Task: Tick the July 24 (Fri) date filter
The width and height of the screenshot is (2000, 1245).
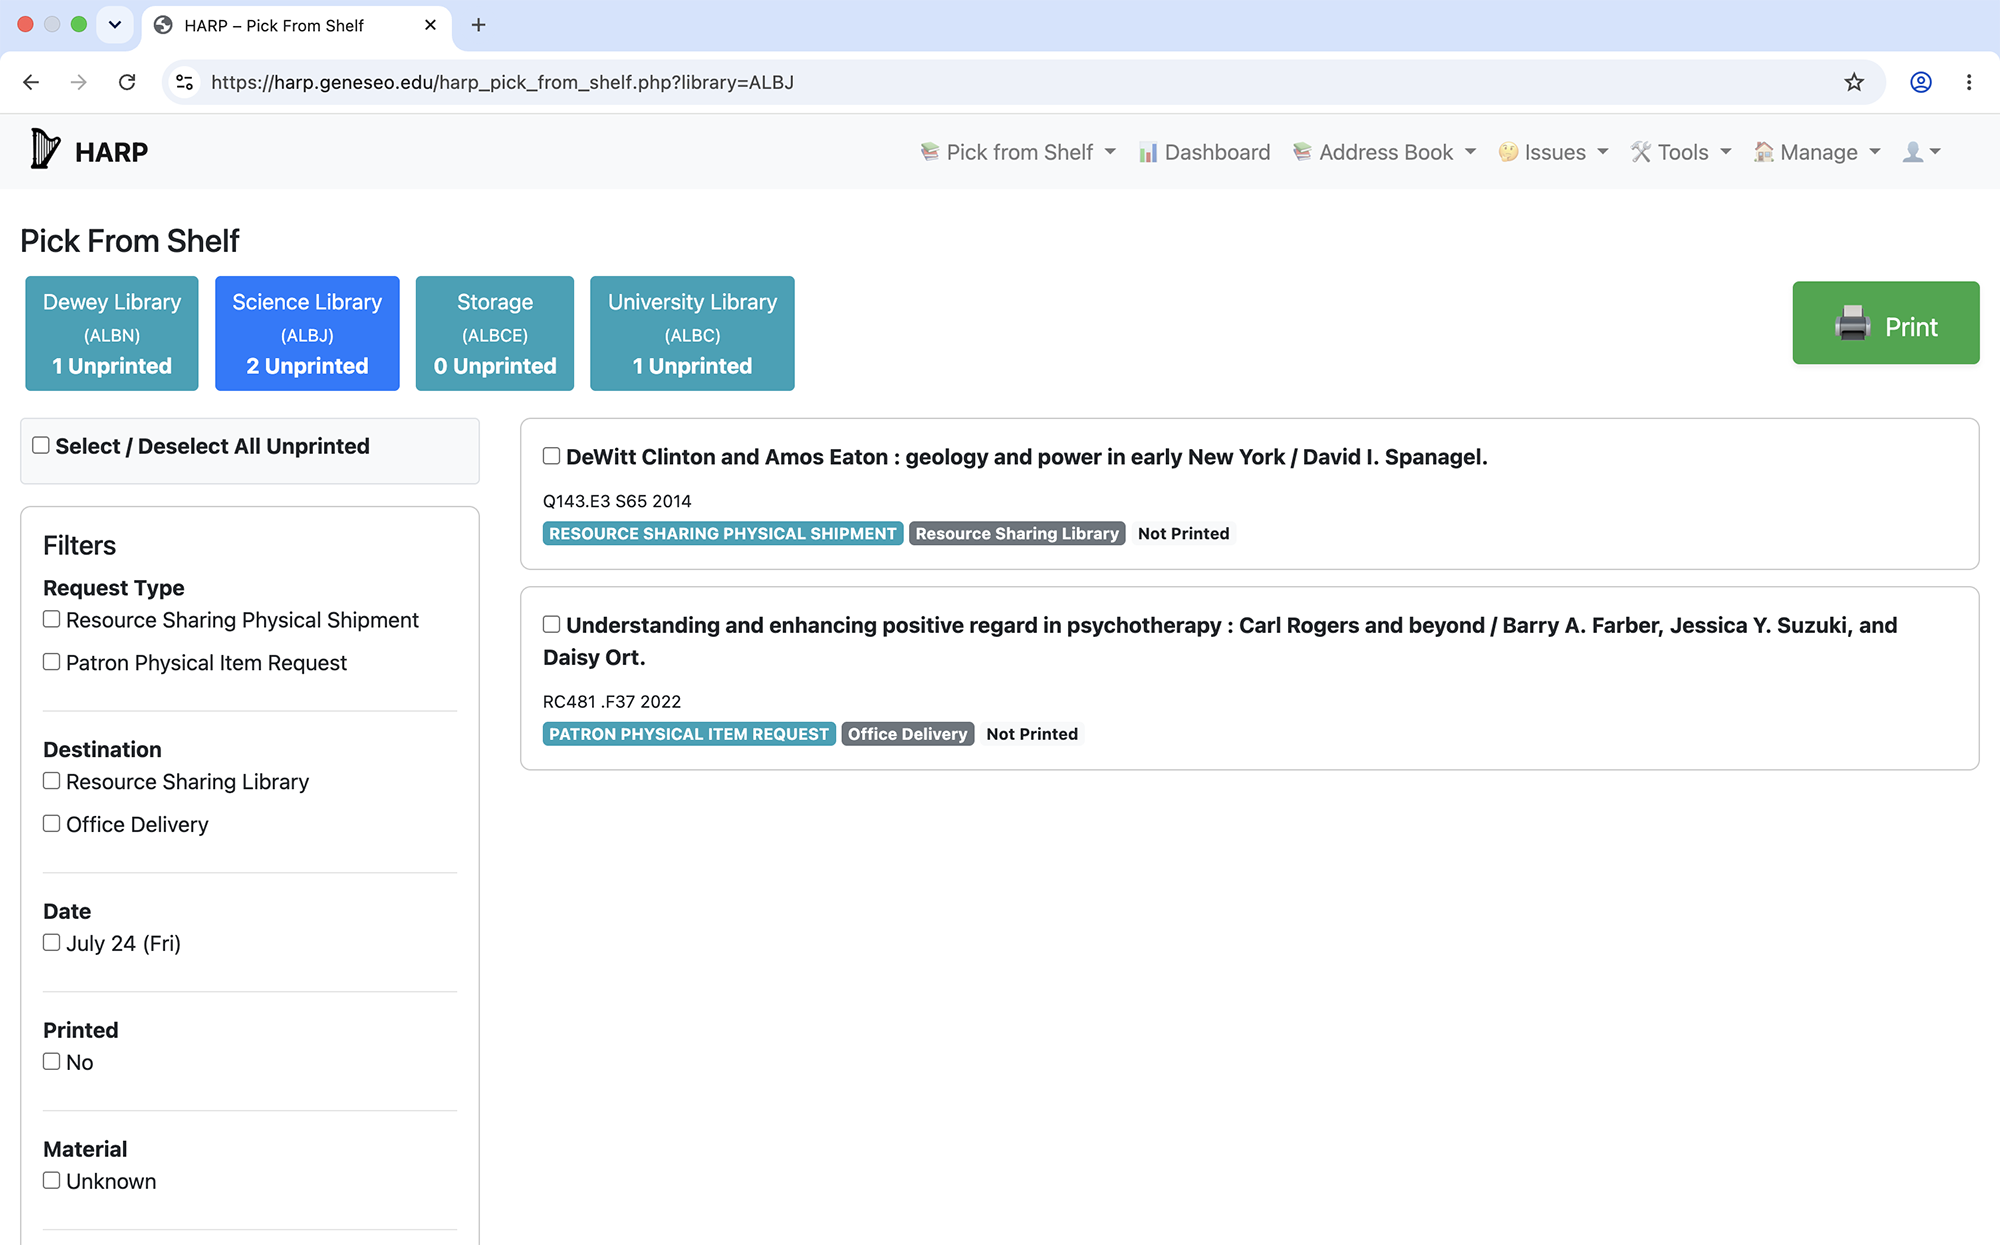Action: click(52, 943)
